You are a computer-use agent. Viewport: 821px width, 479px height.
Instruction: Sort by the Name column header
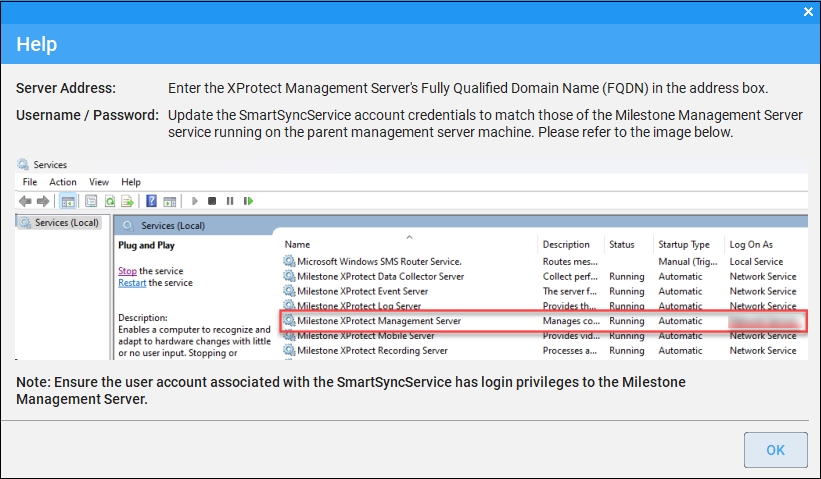point(296,245)
